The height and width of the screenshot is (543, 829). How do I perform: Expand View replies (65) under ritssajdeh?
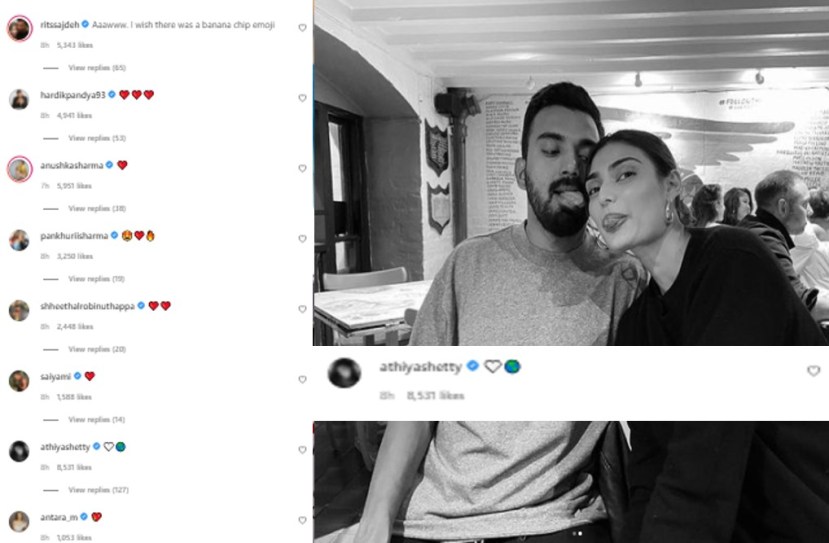pyautogui.click(x=97, y=68)
